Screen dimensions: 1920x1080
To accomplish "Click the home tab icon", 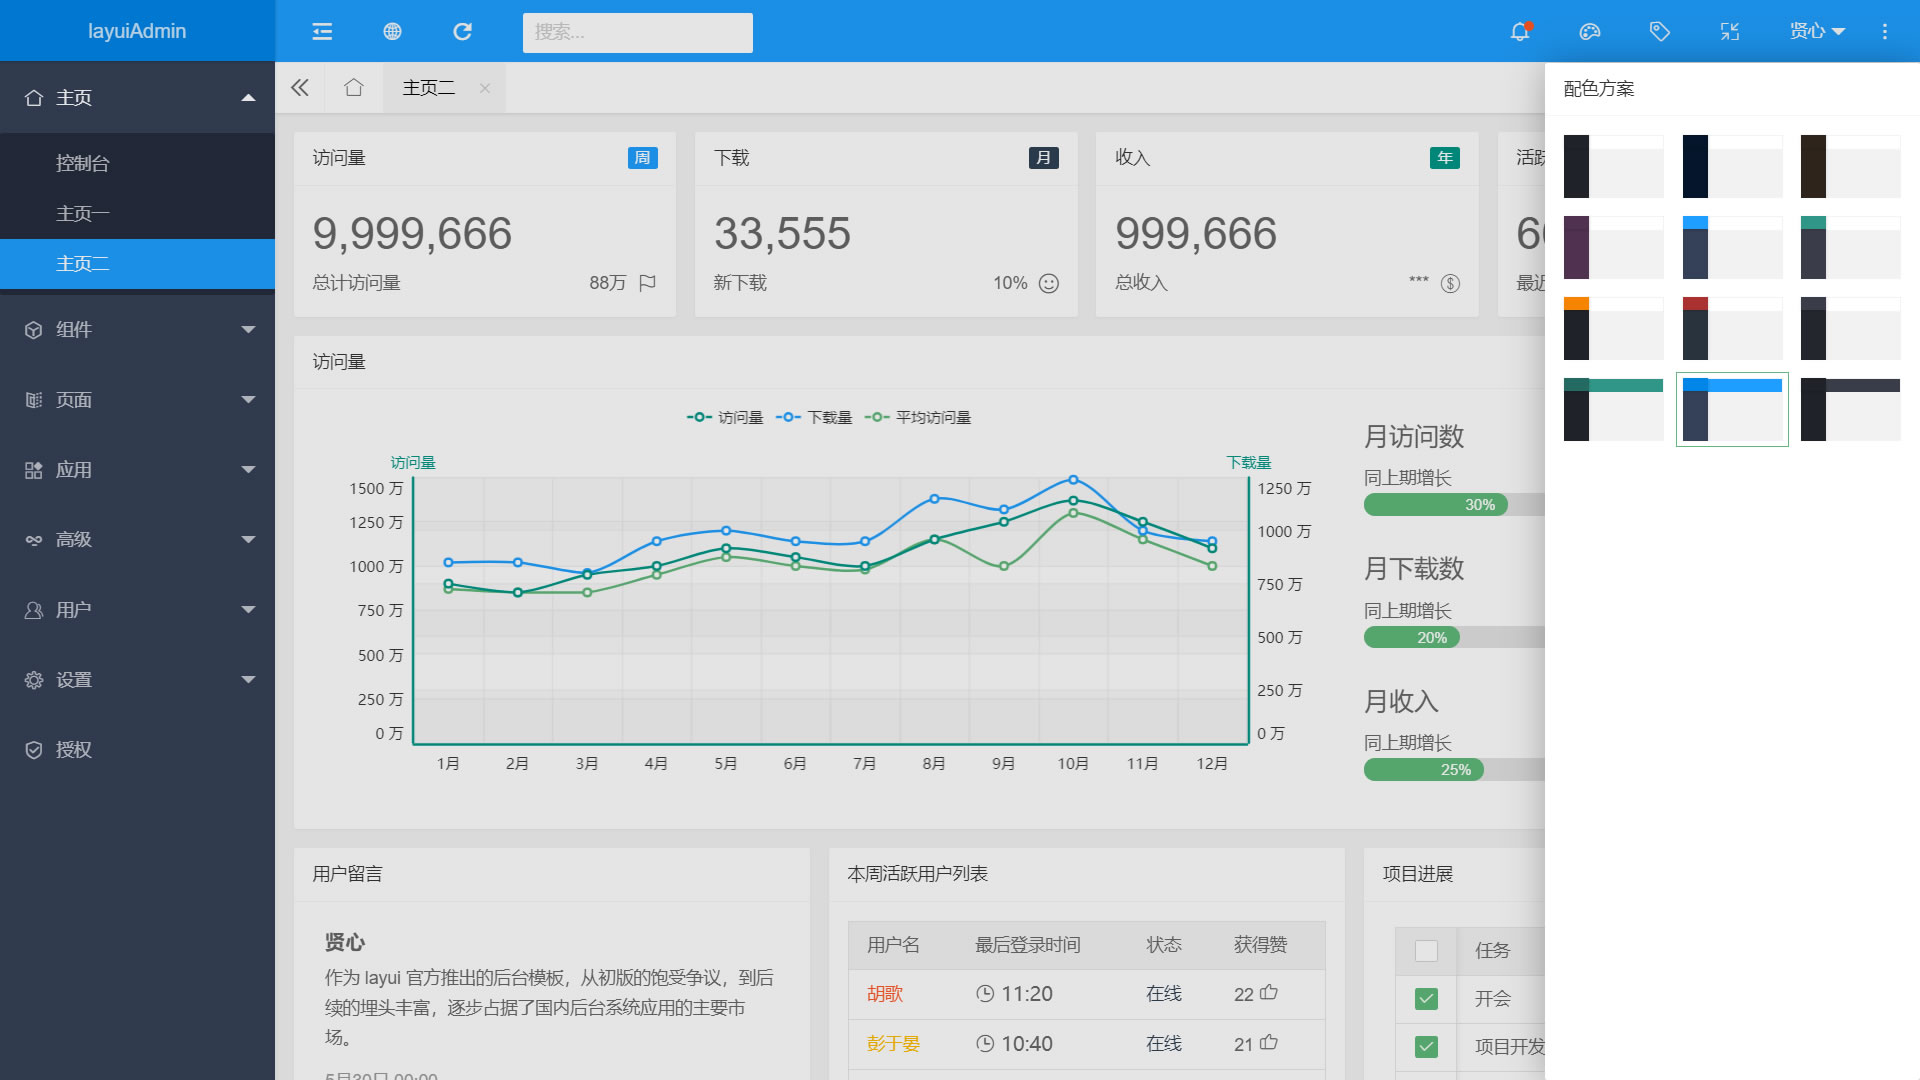I will click(x=353, y=88).
